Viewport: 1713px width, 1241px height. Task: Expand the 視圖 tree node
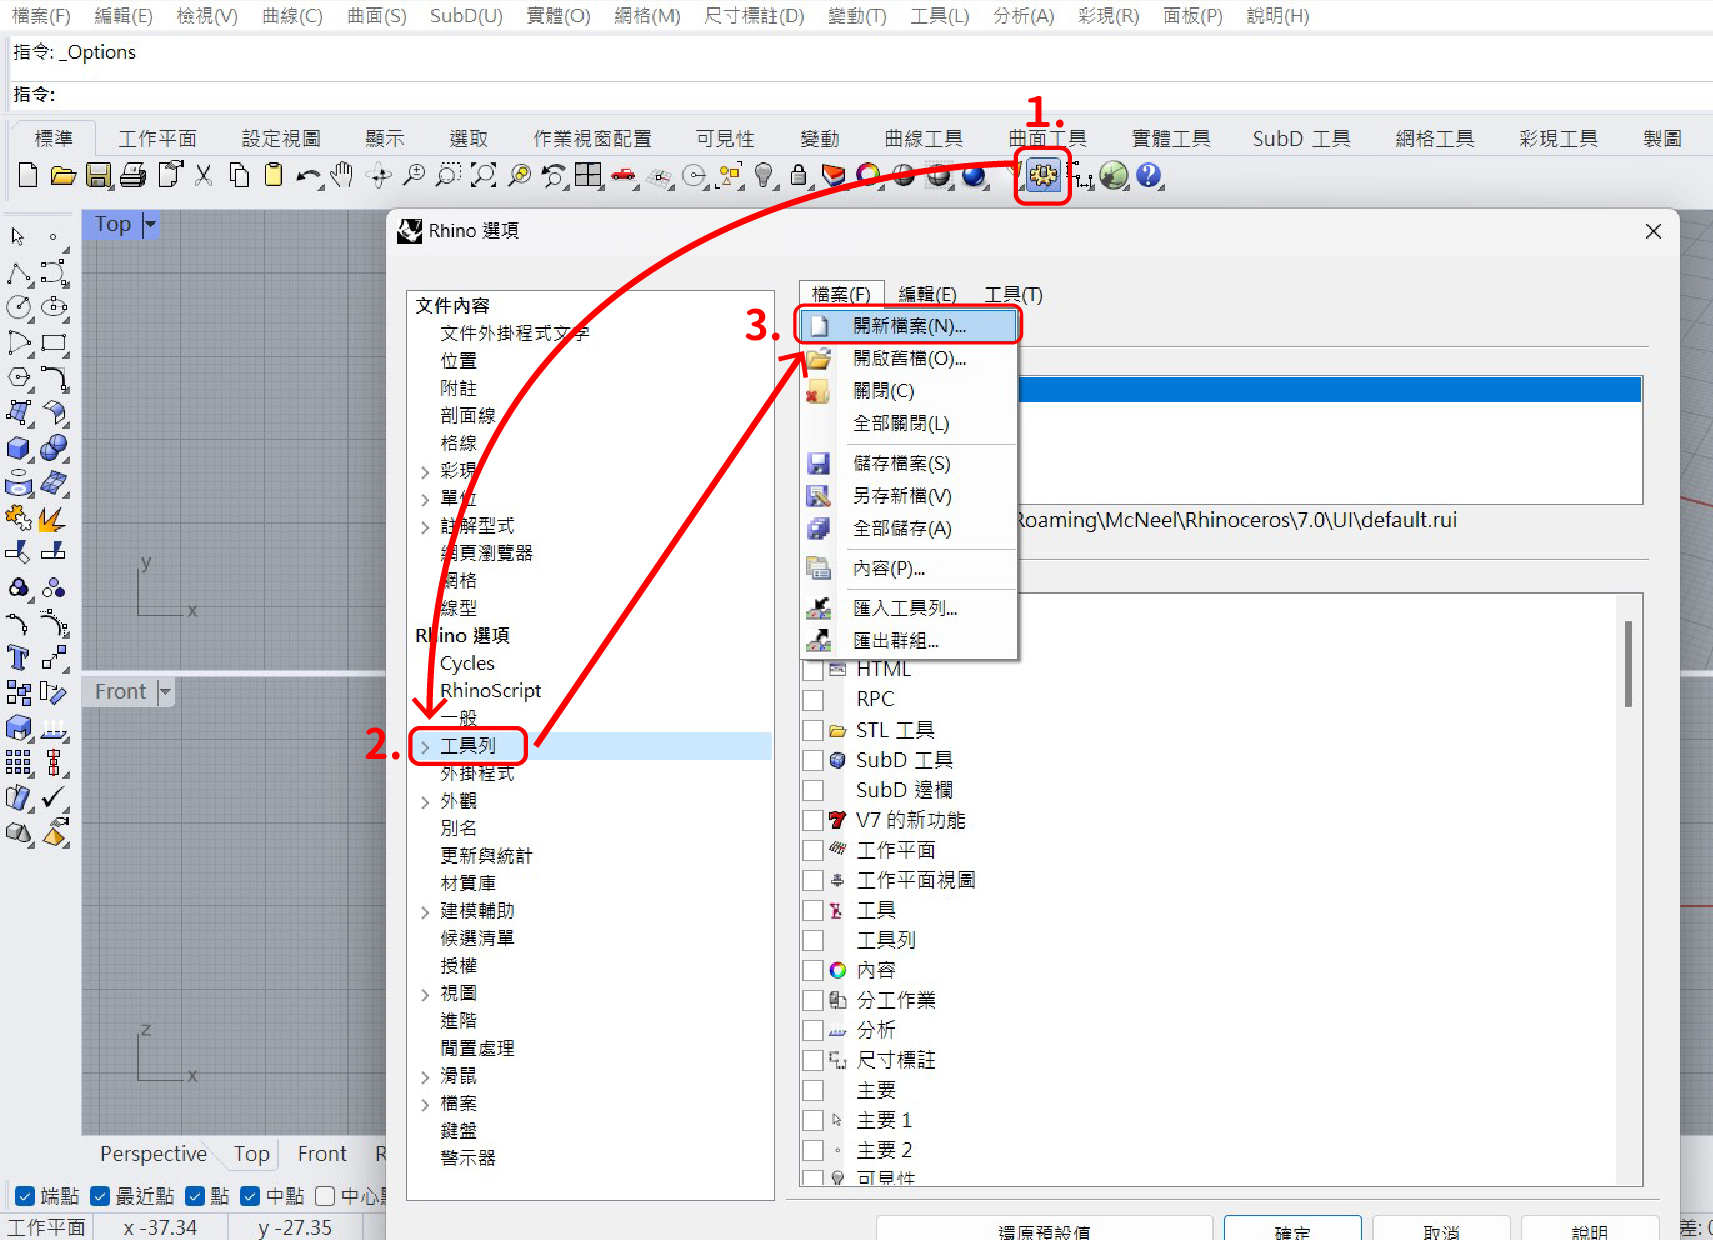click(x=425, y=994)
